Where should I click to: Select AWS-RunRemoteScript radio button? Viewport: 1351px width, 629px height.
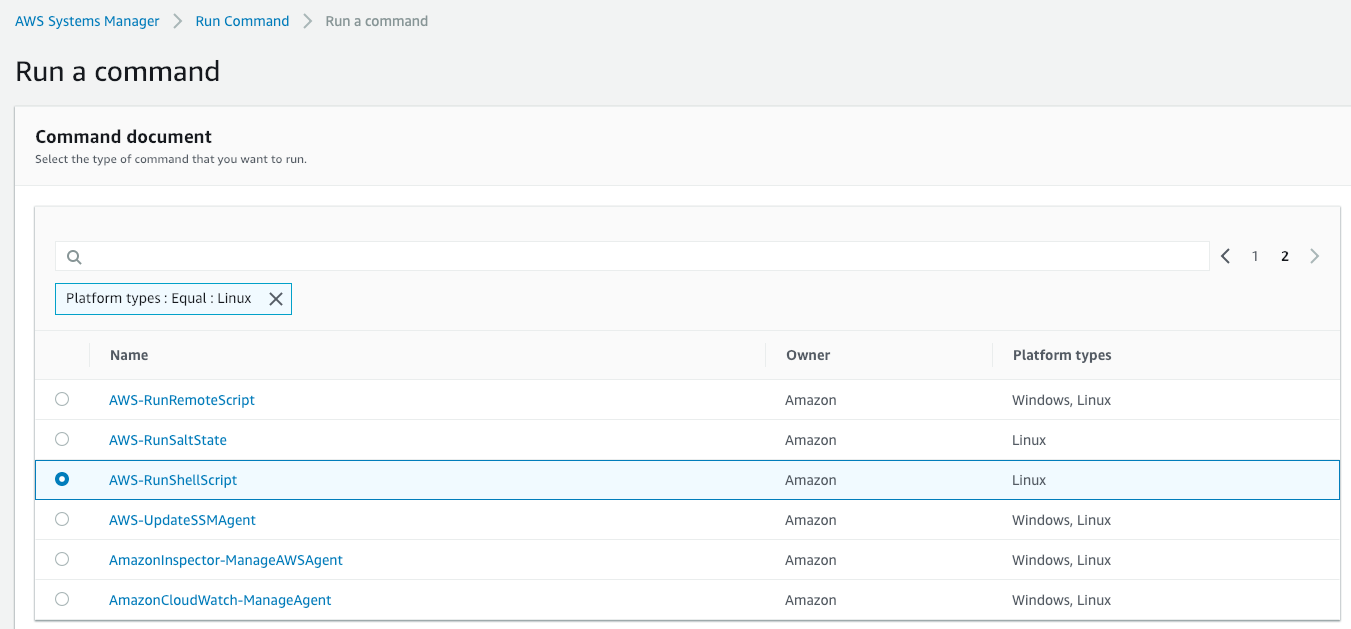click(62, 399)
